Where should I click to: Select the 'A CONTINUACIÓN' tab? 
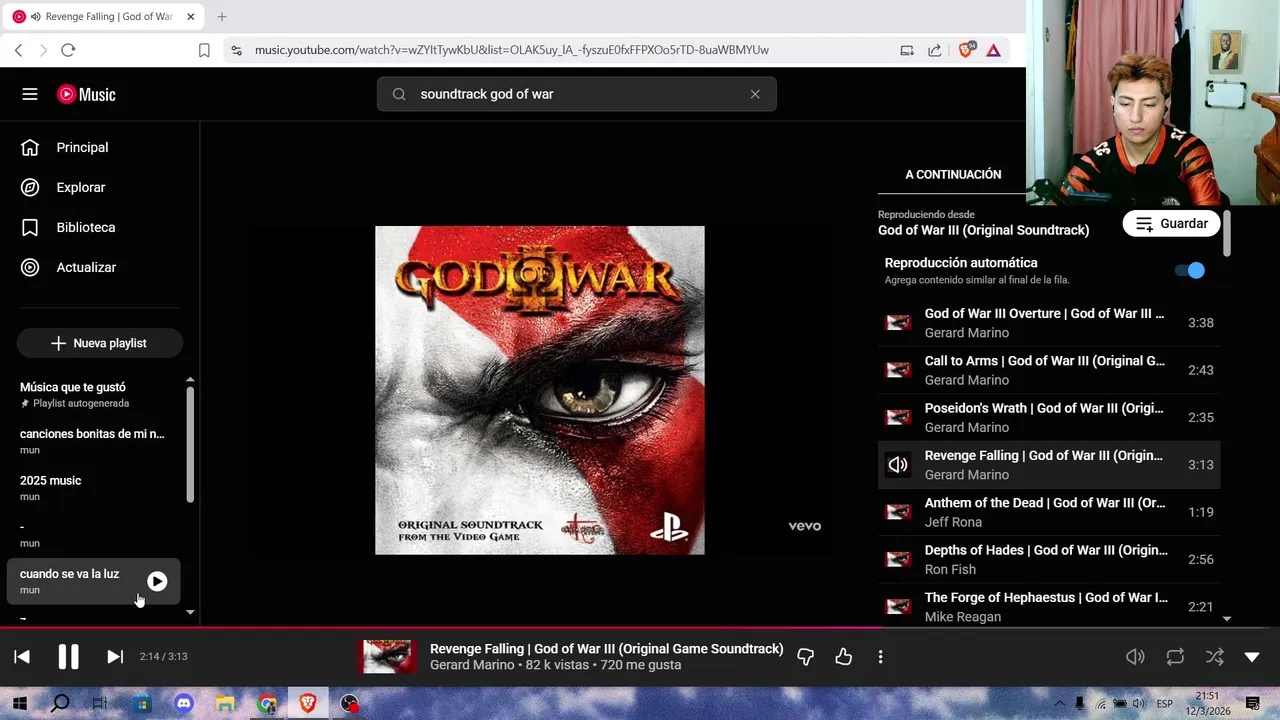point(953,174)
